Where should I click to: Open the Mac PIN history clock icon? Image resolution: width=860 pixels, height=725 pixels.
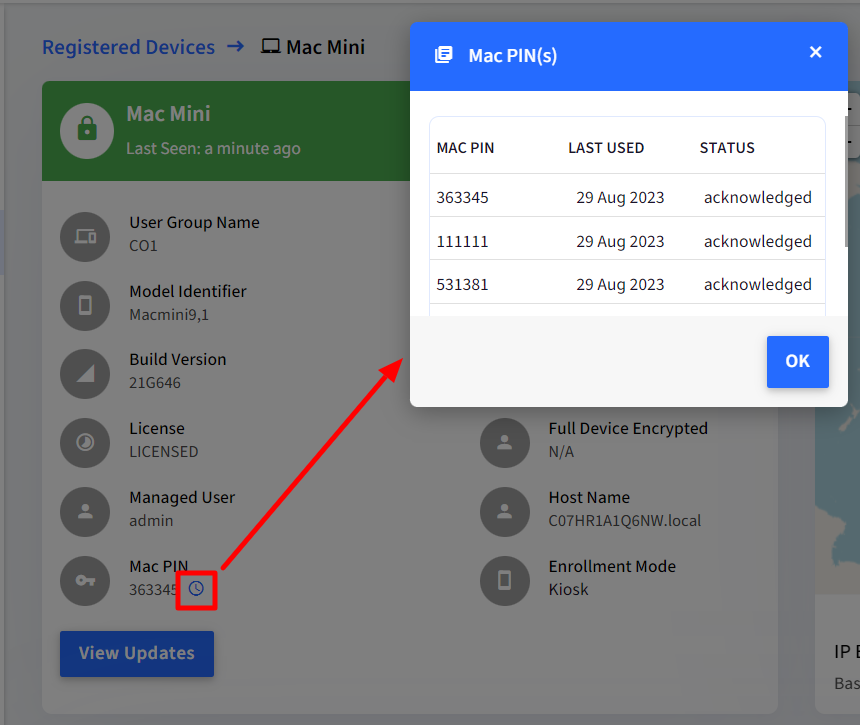pos(196,589)
